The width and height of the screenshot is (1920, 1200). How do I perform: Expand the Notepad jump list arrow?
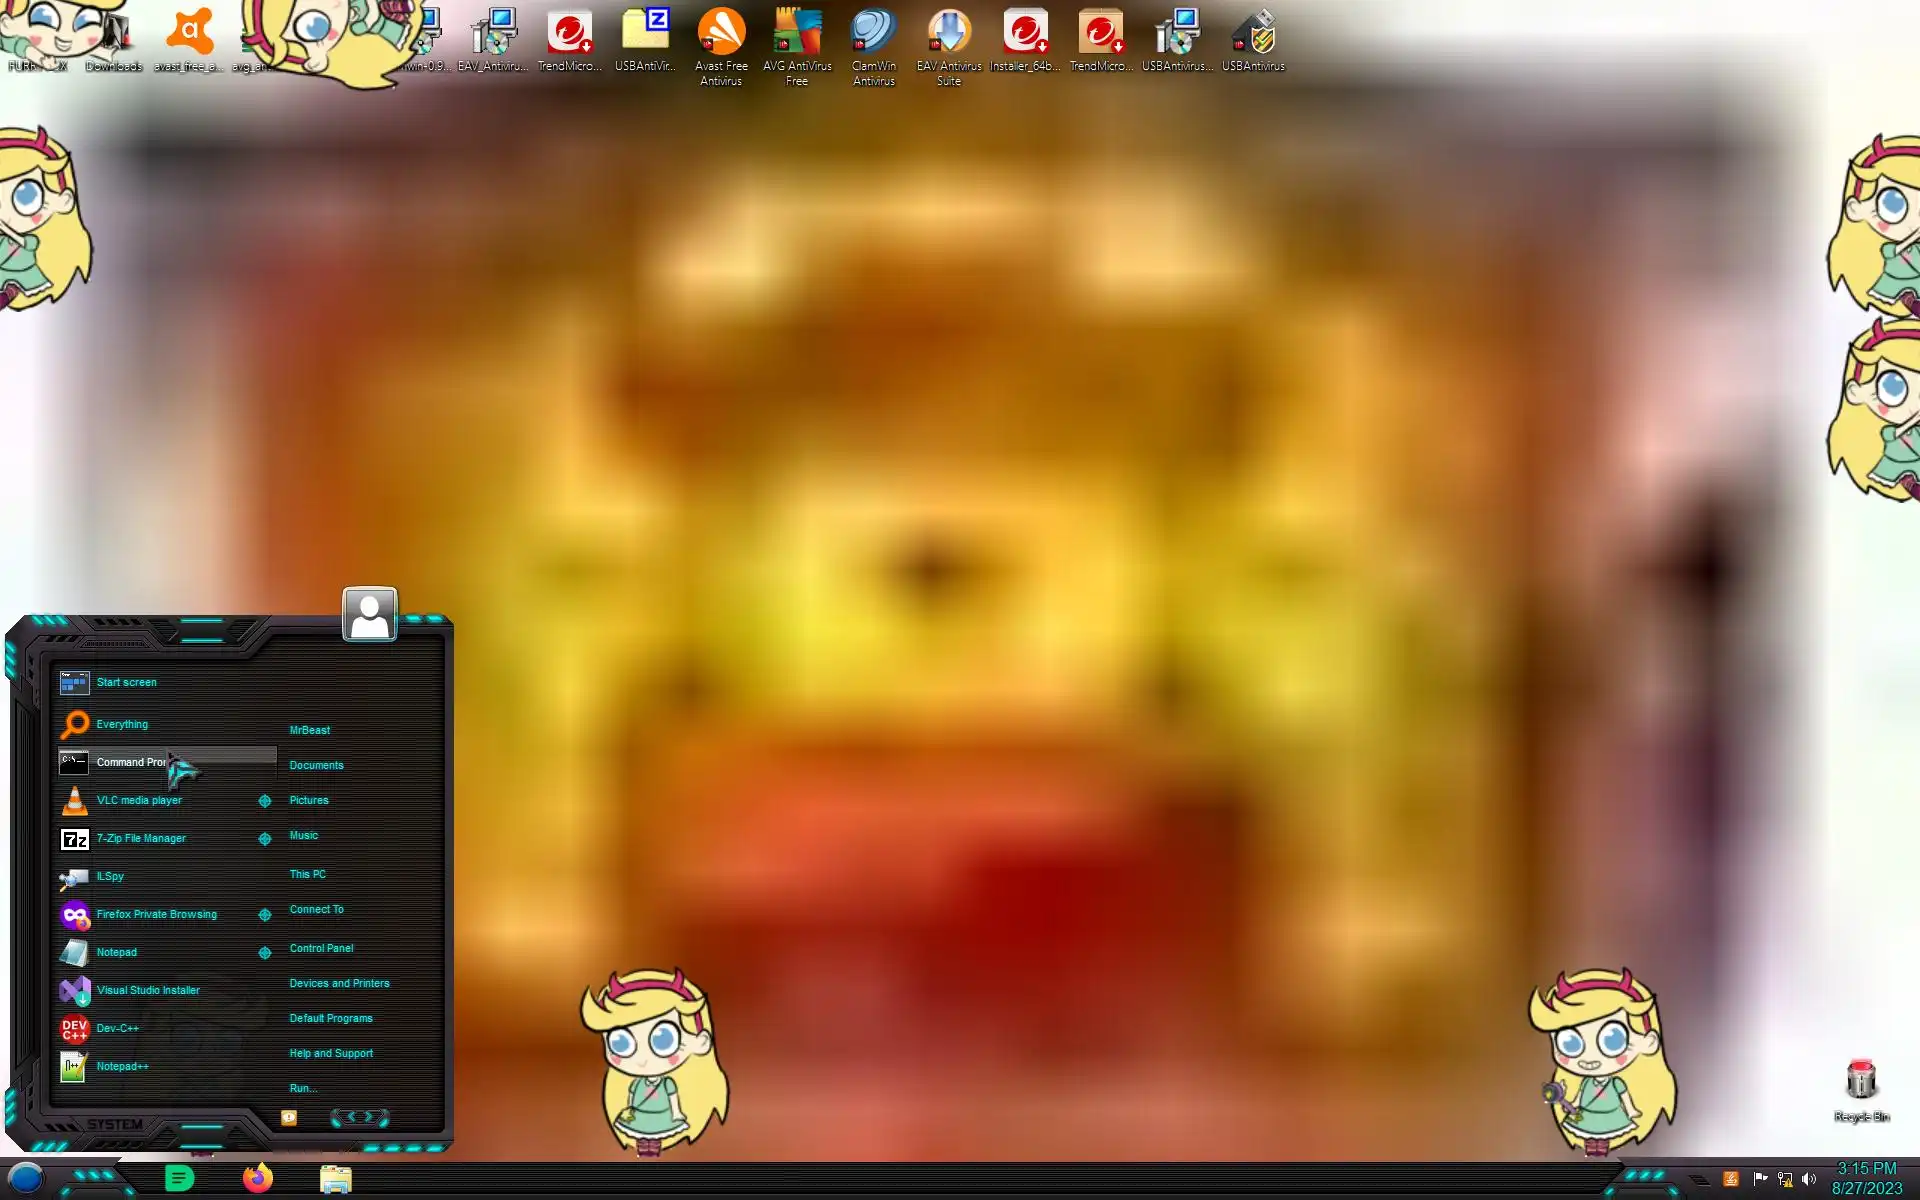pyautogui.click(x=265, y=952)
